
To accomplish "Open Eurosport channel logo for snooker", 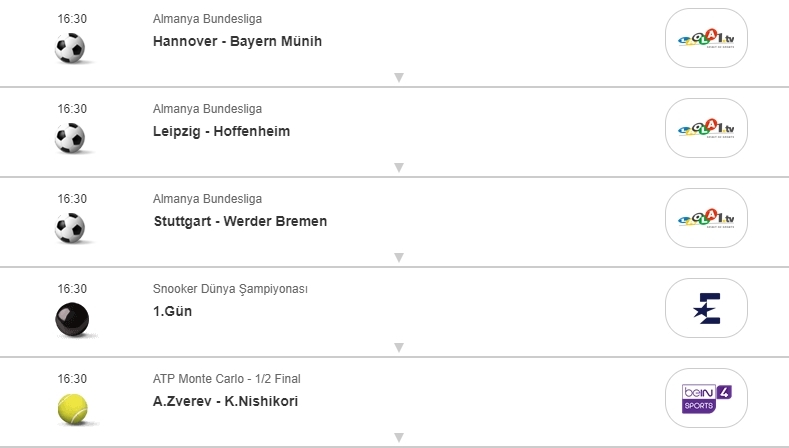I will 706,308.
